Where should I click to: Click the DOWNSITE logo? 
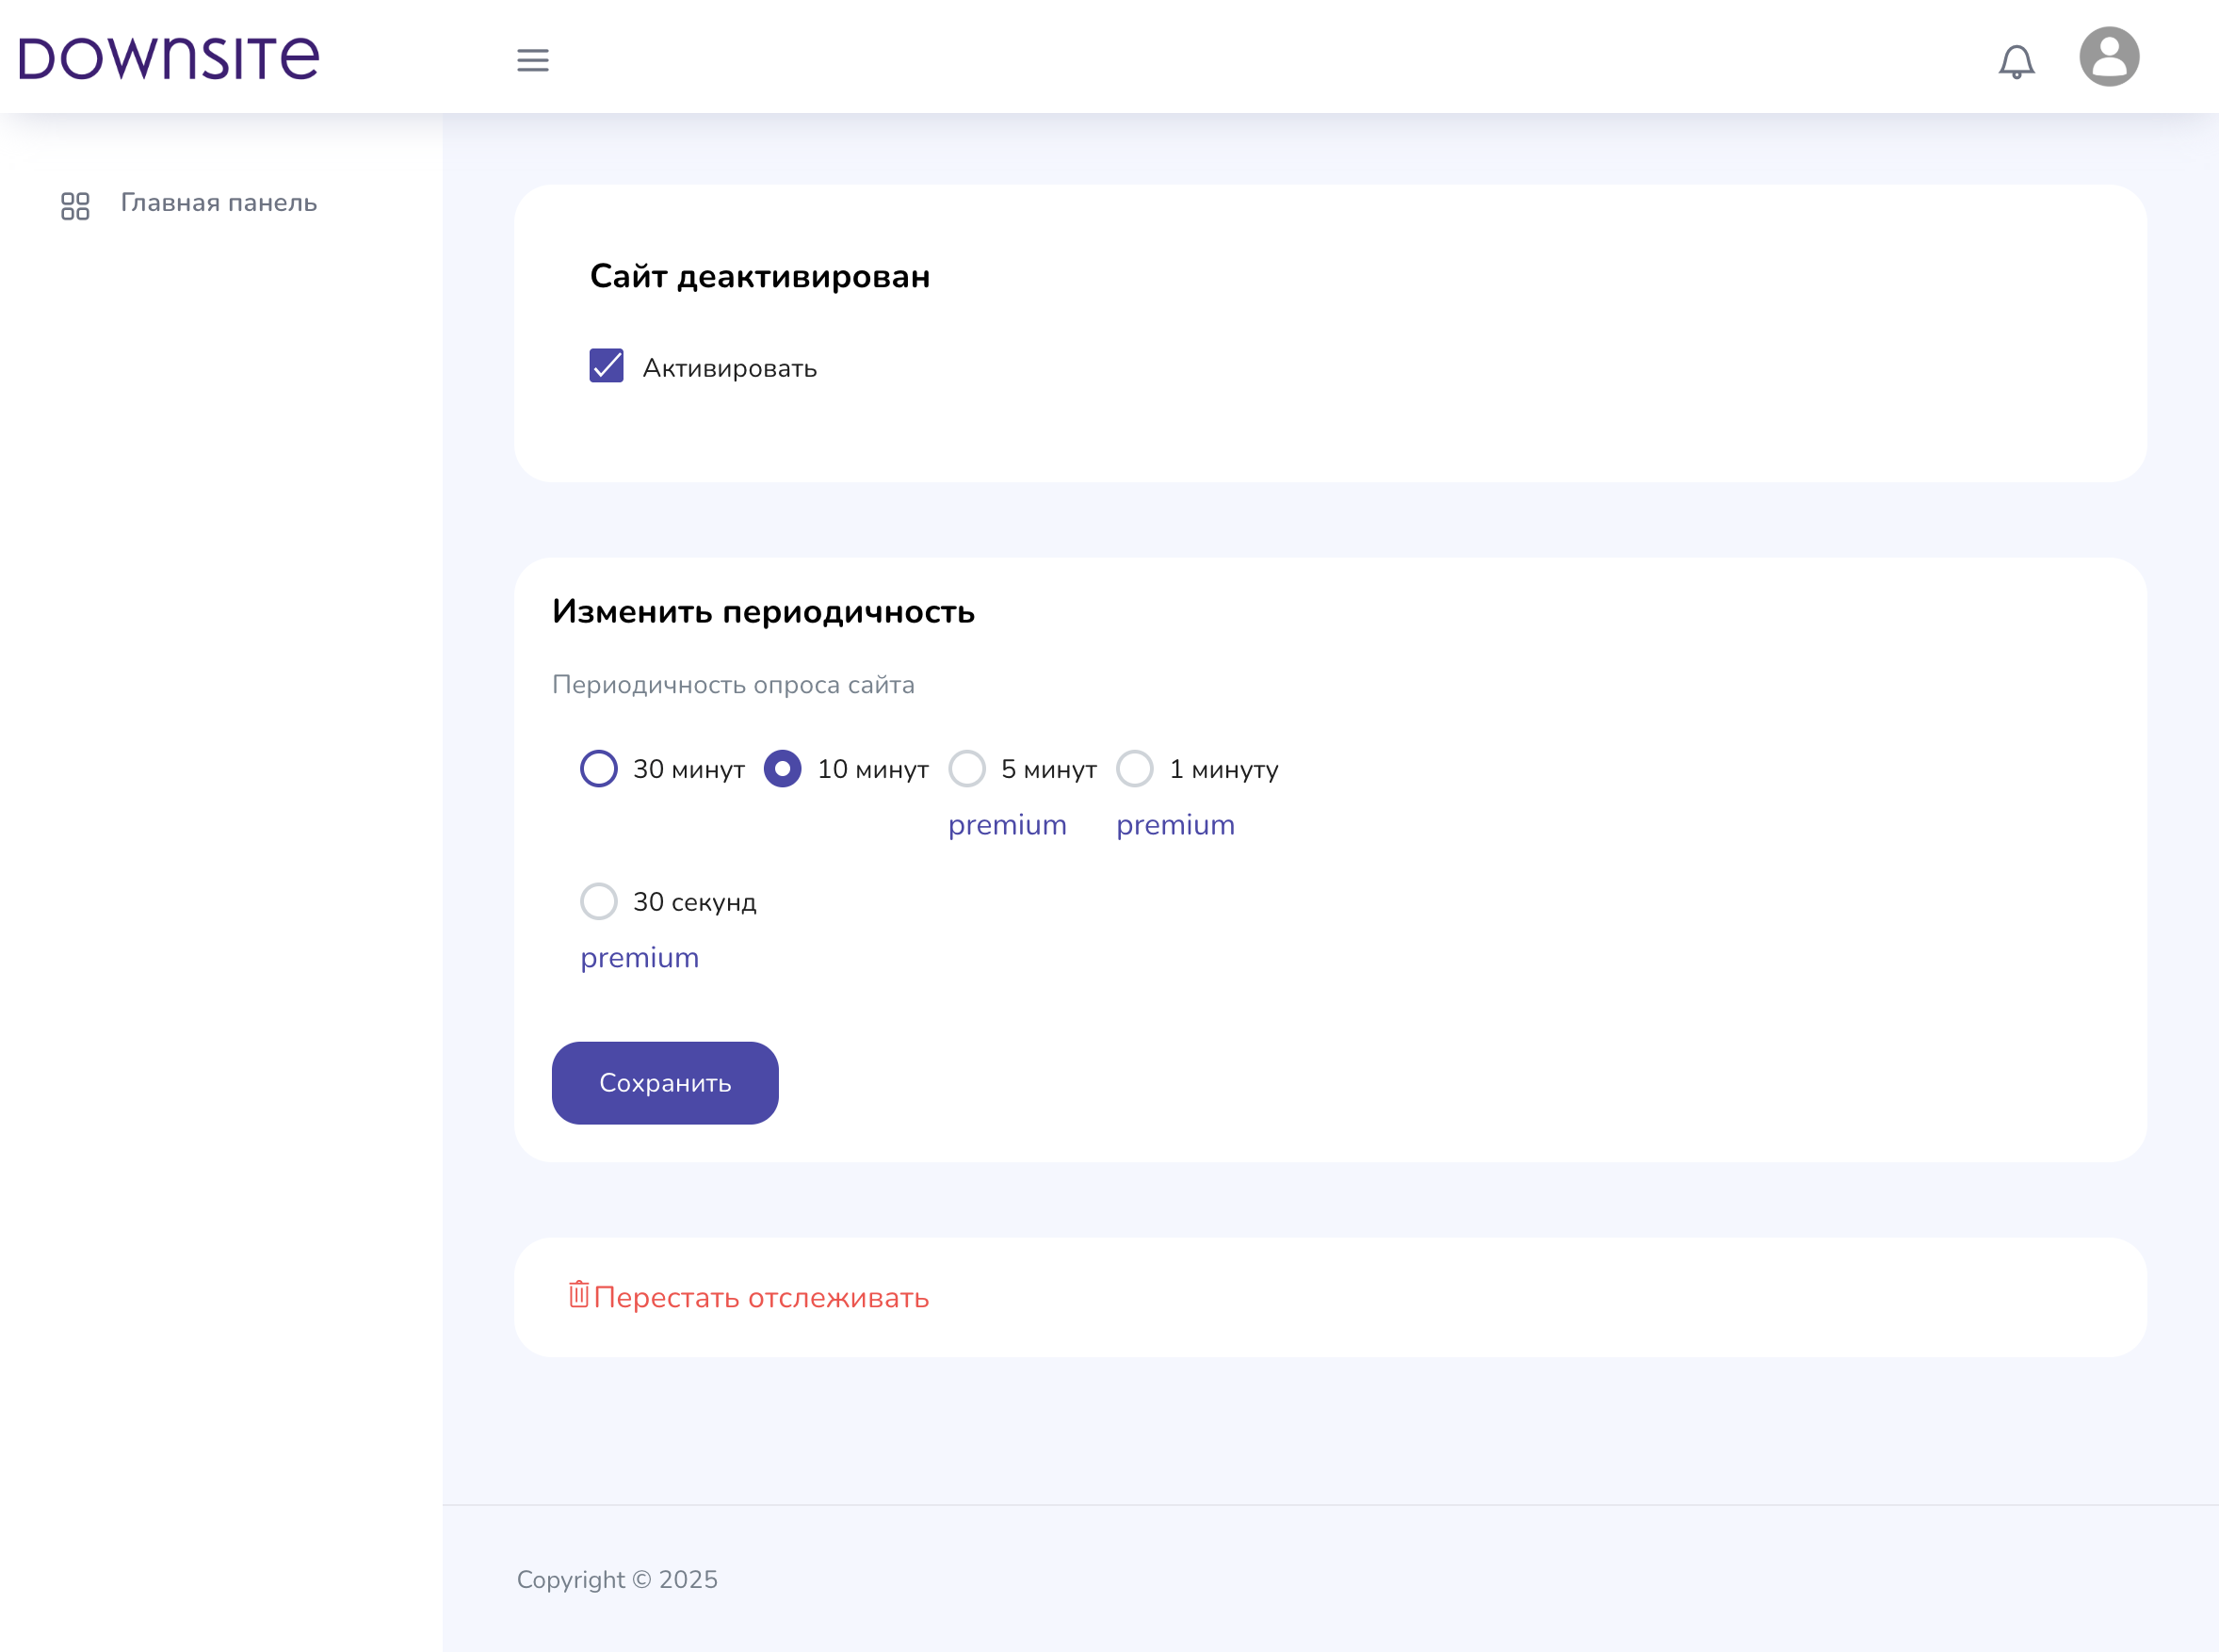pyautogui.click(x=169, y=58)
